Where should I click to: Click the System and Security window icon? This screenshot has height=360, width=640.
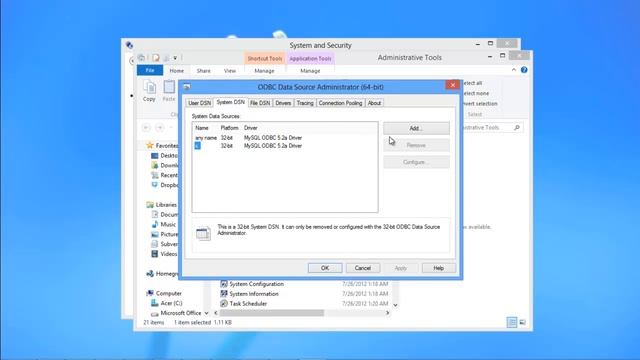[129, 45]
